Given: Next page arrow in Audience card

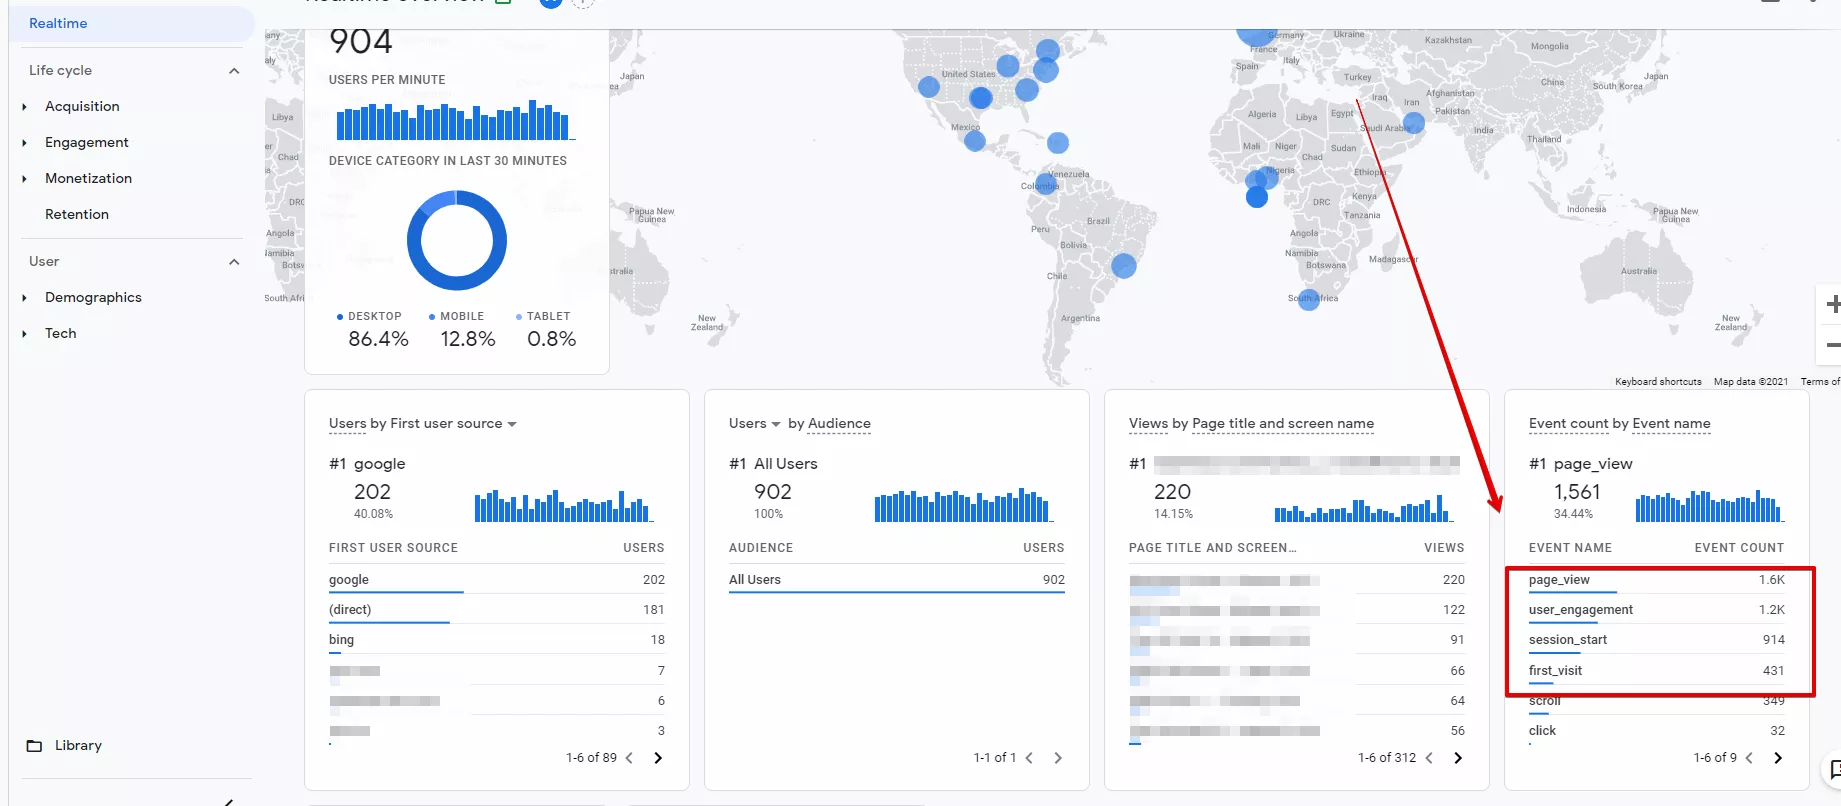Looking at the screenshot, I should coord(1058,758).
